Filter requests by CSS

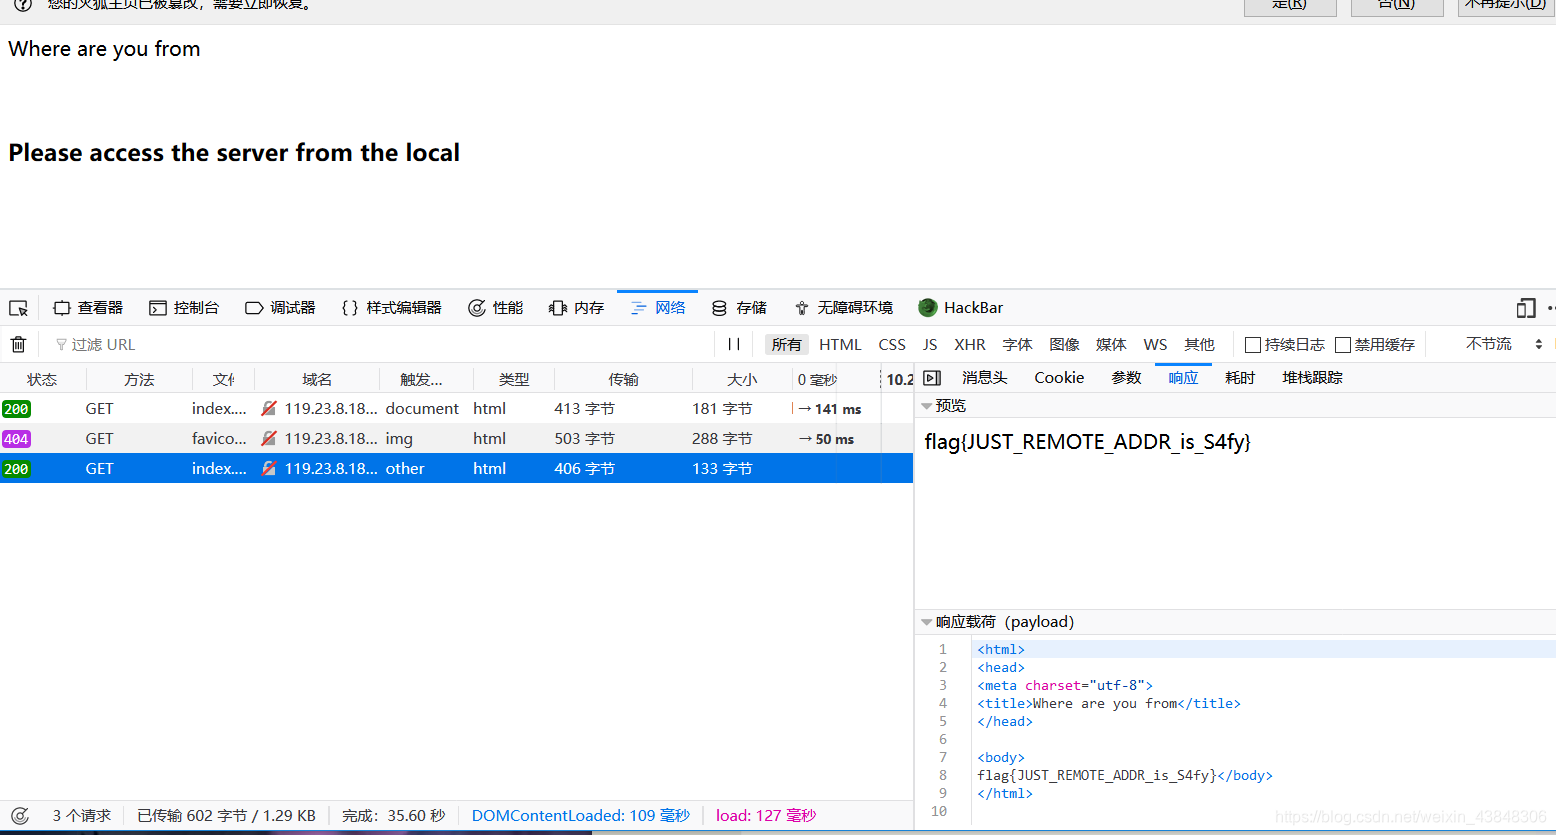tap(892, 344)
